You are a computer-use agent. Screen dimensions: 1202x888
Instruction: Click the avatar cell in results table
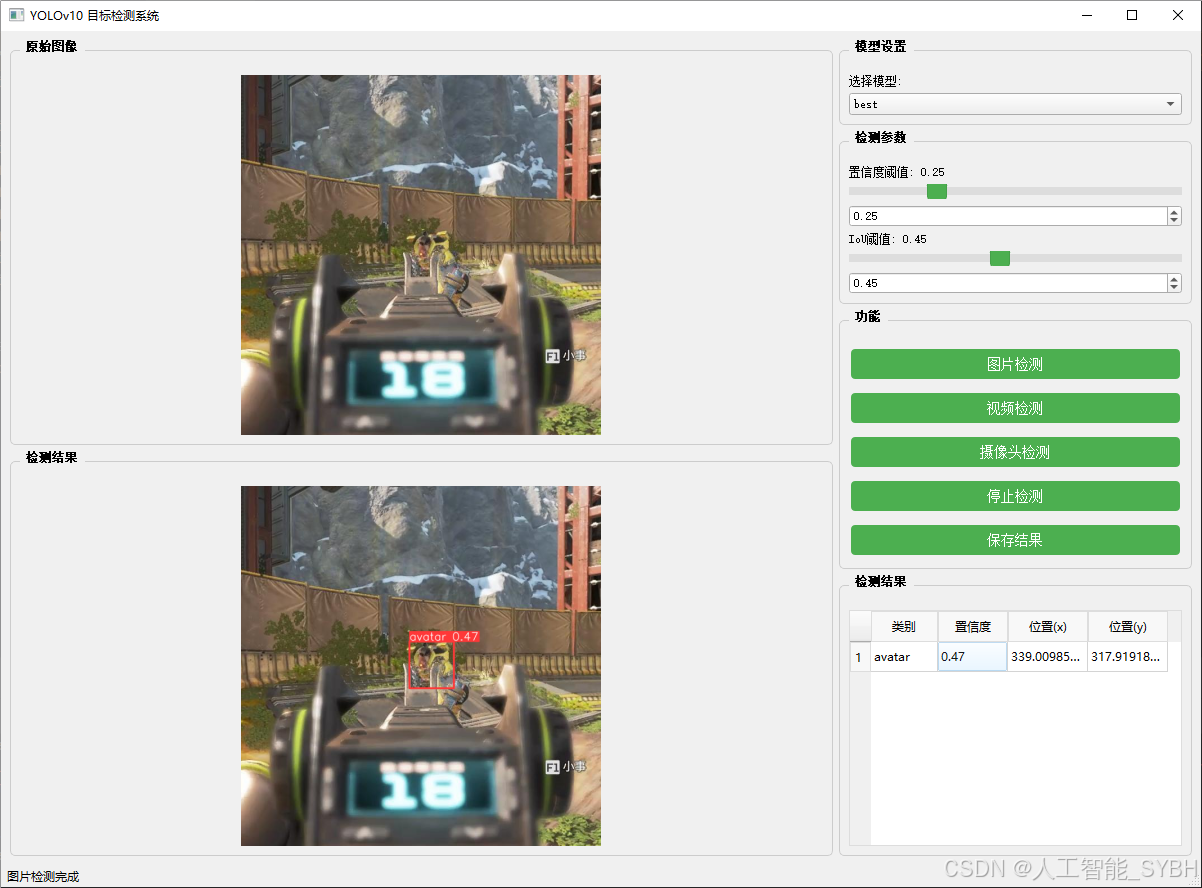[x=904, y=657]
